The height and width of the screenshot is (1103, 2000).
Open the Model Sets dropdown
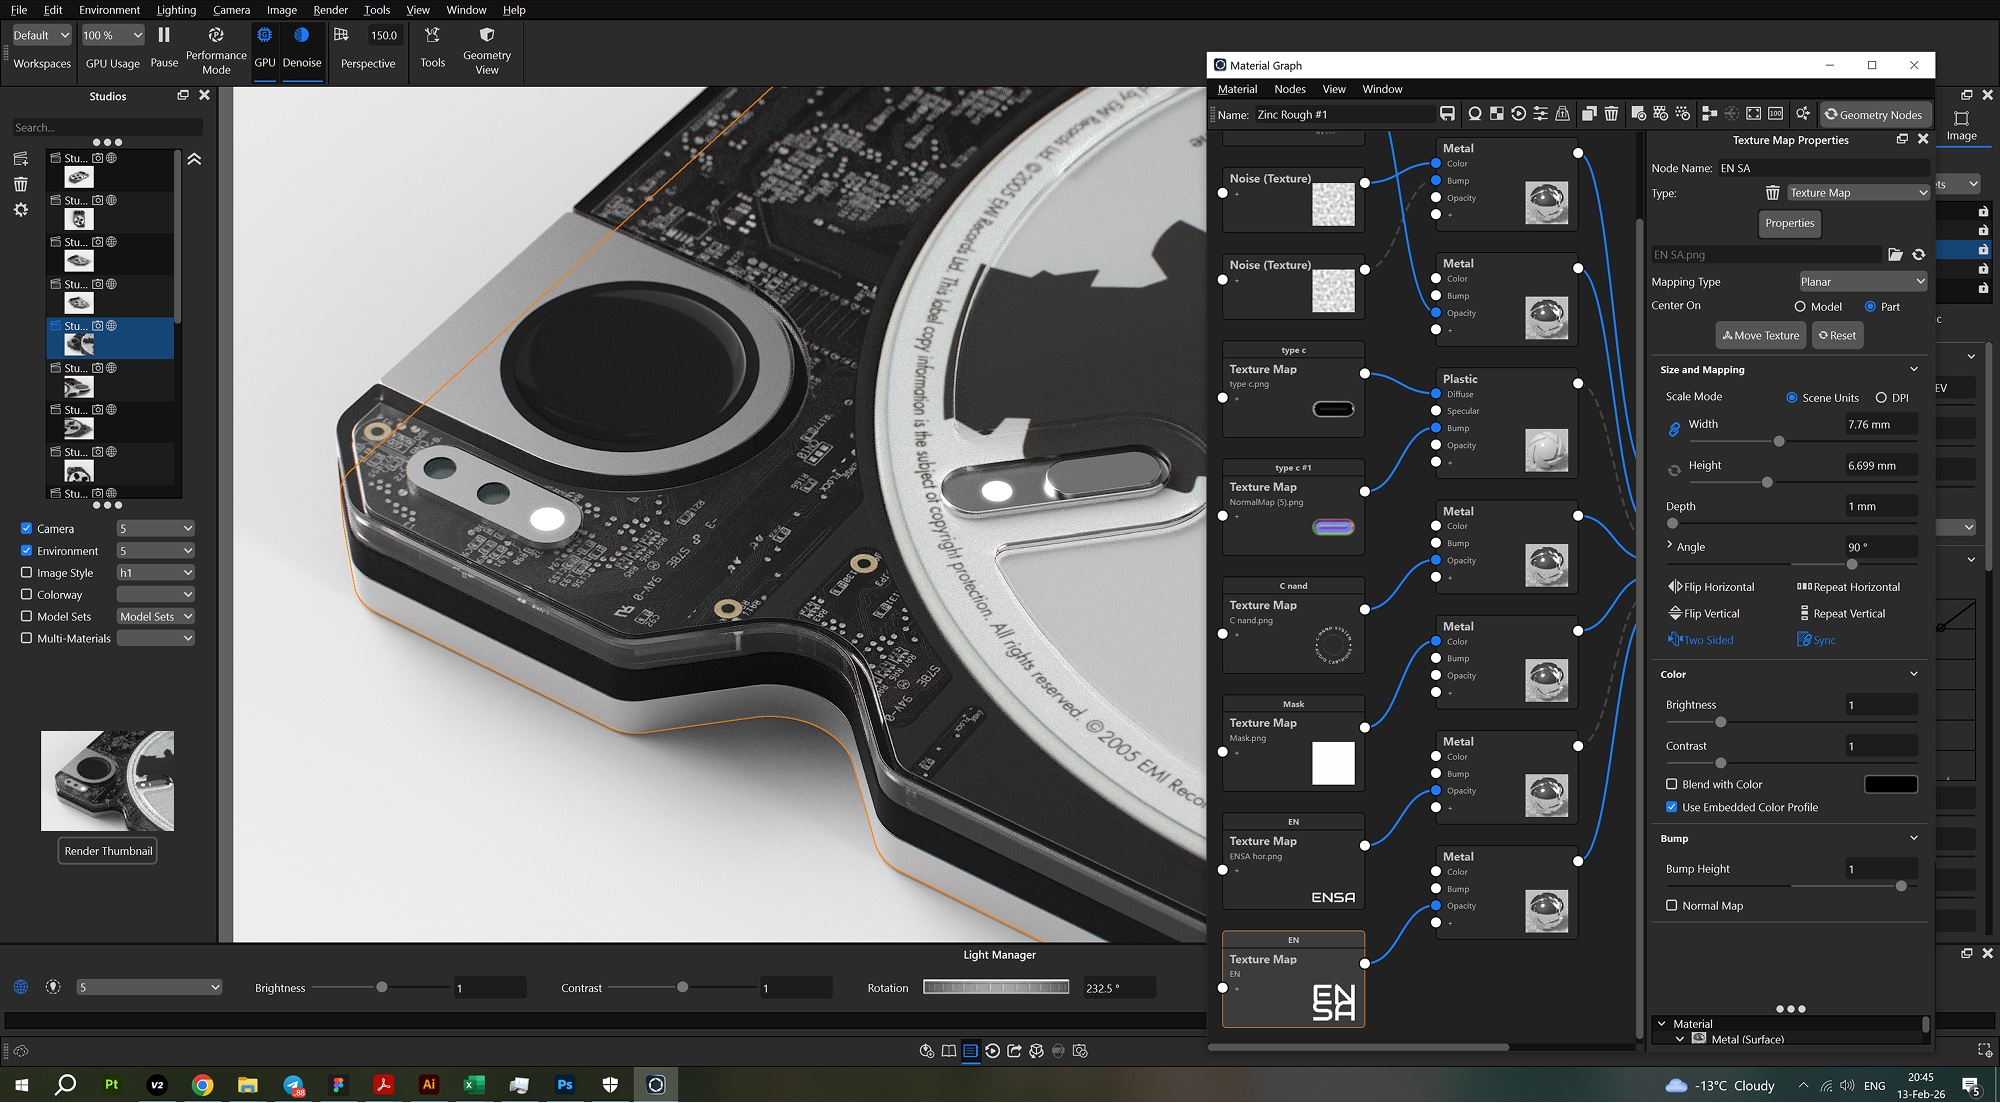coord(155,617)
